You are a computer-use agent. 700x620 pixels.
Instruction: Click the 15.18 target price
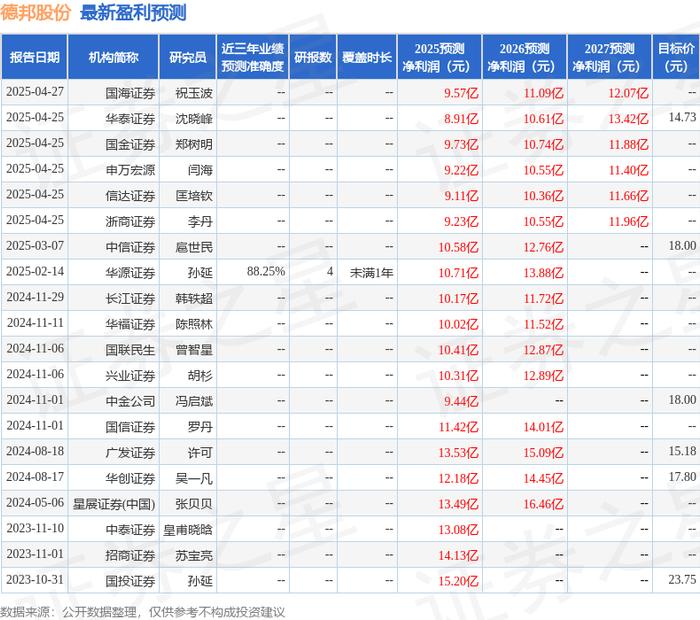(x=683, y=451)
